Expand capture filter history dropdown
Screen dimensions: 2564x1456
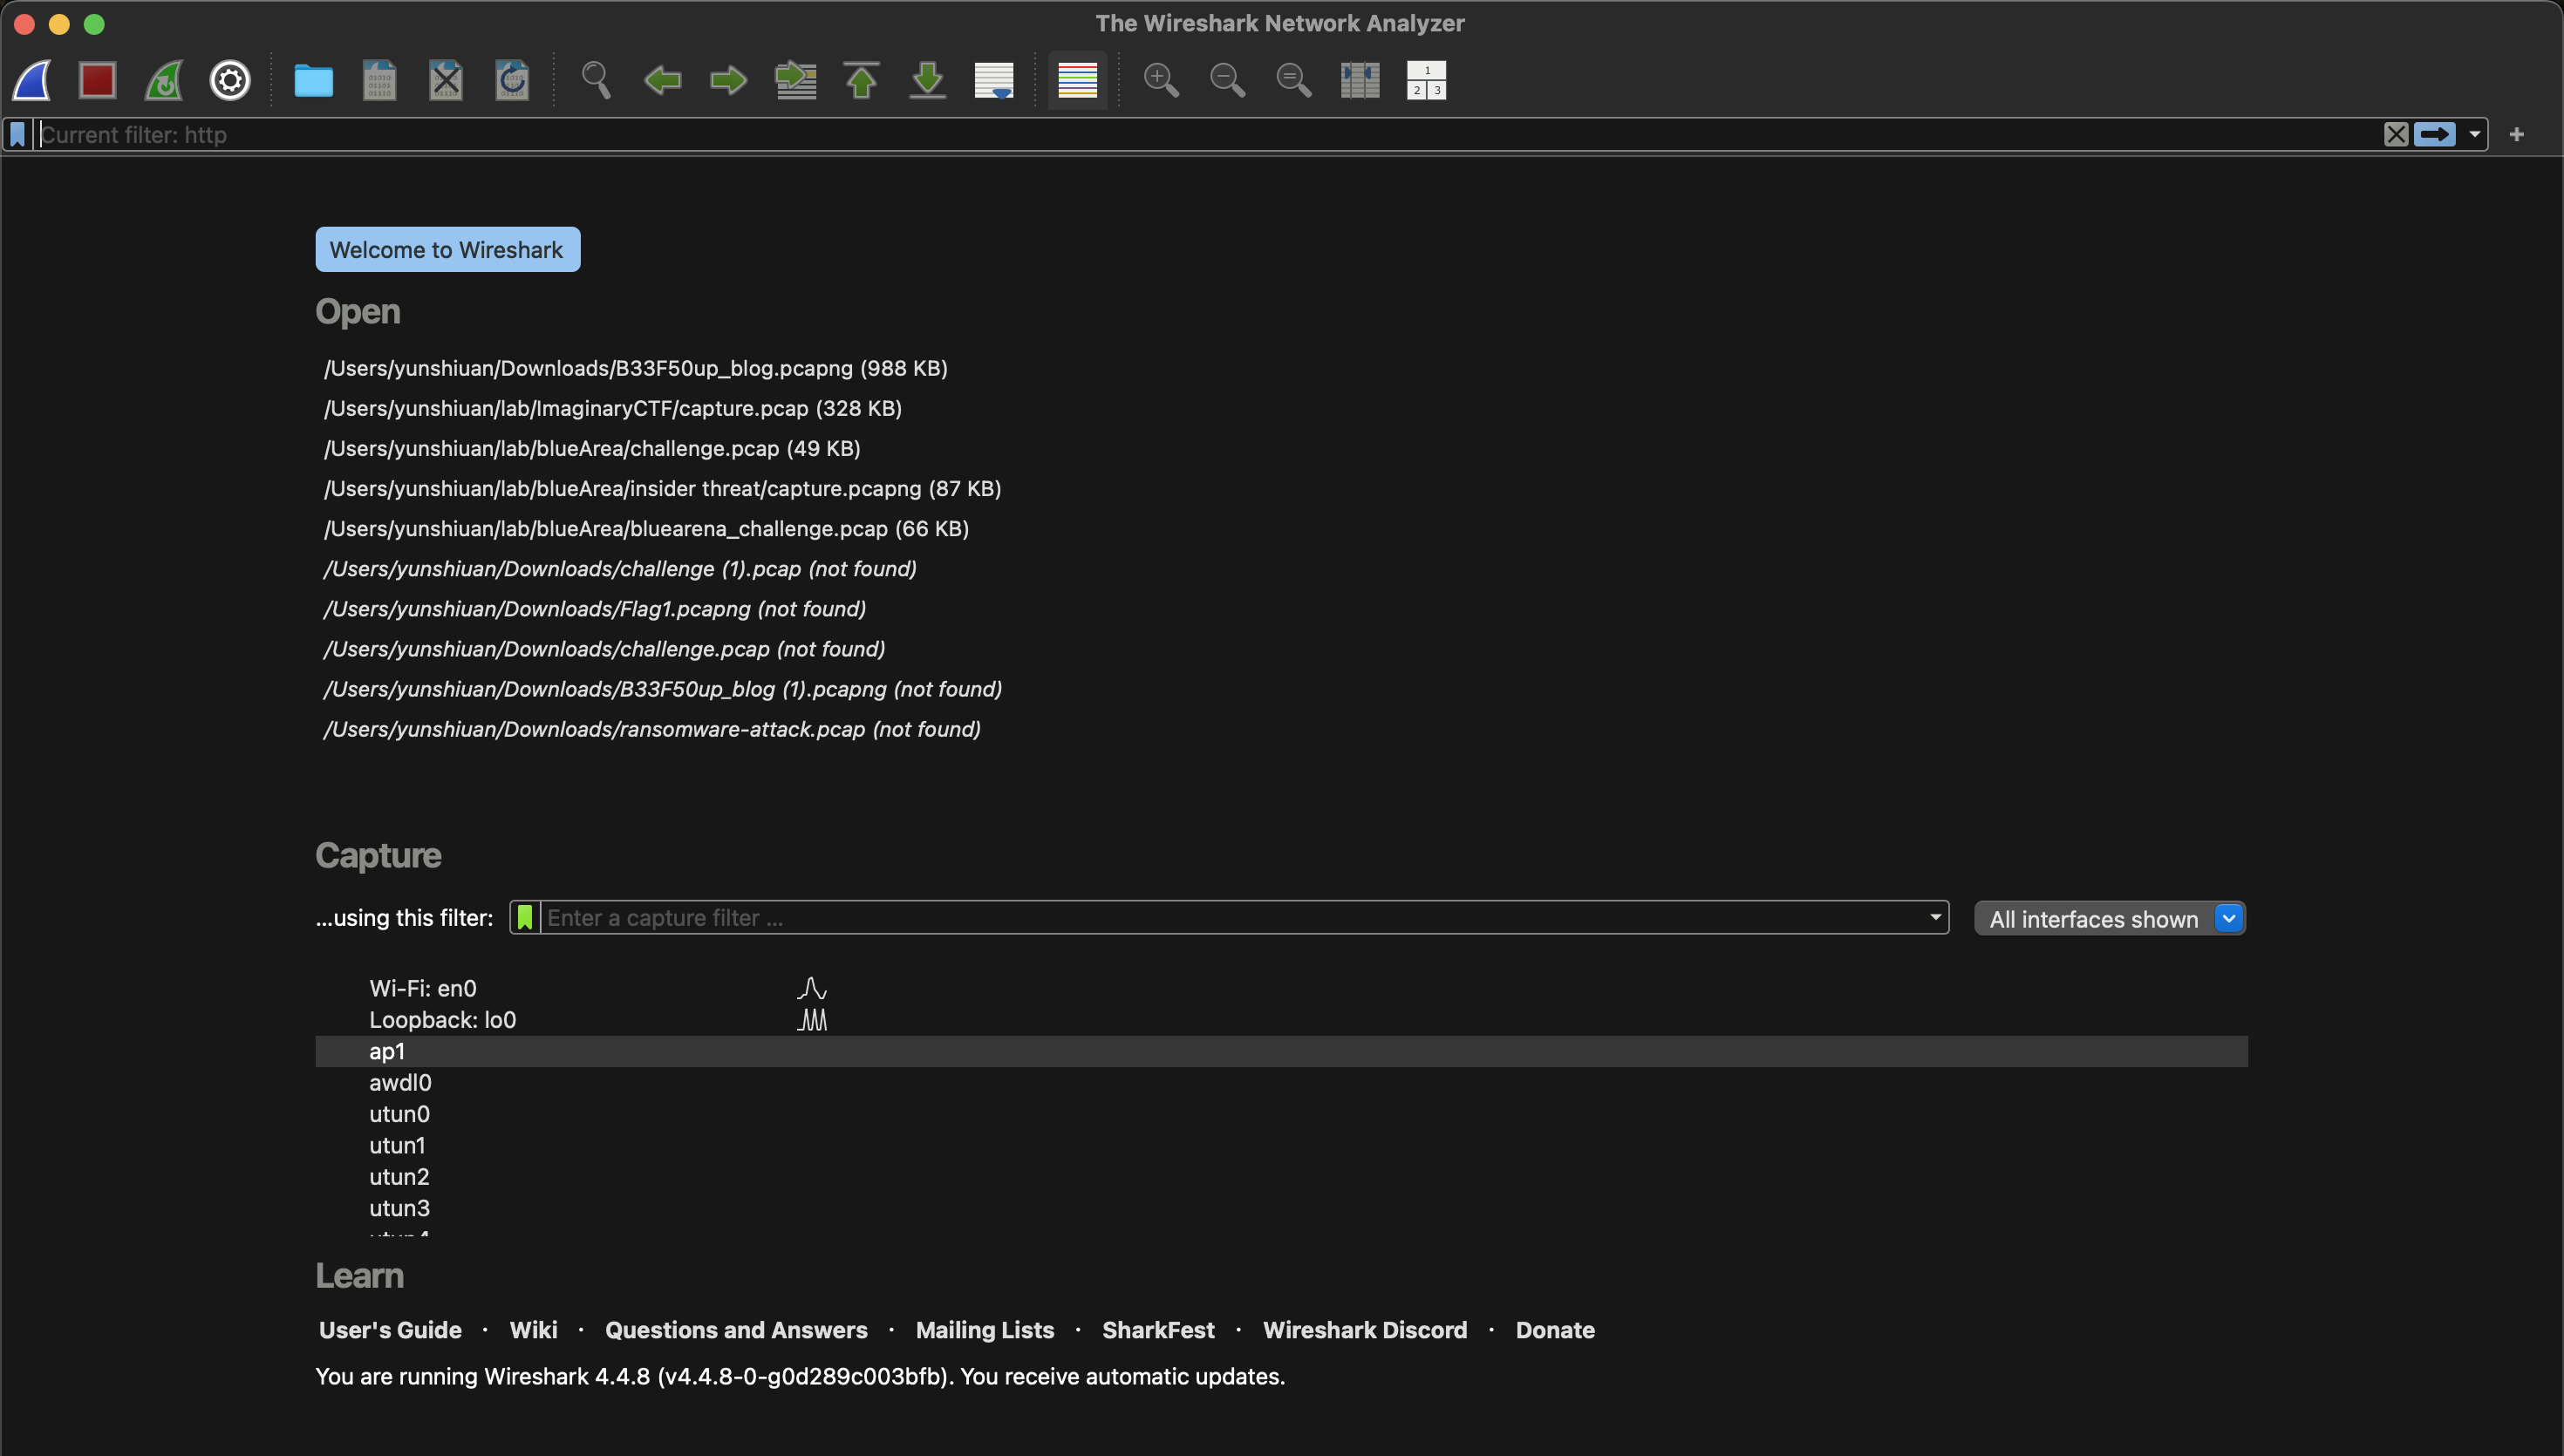(1934, 917)
